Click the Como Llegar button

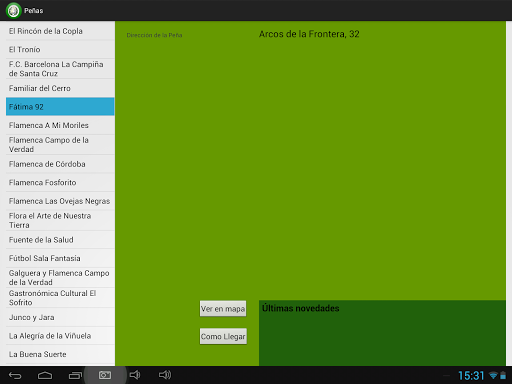pyautogui.click(x=223, y=336)
